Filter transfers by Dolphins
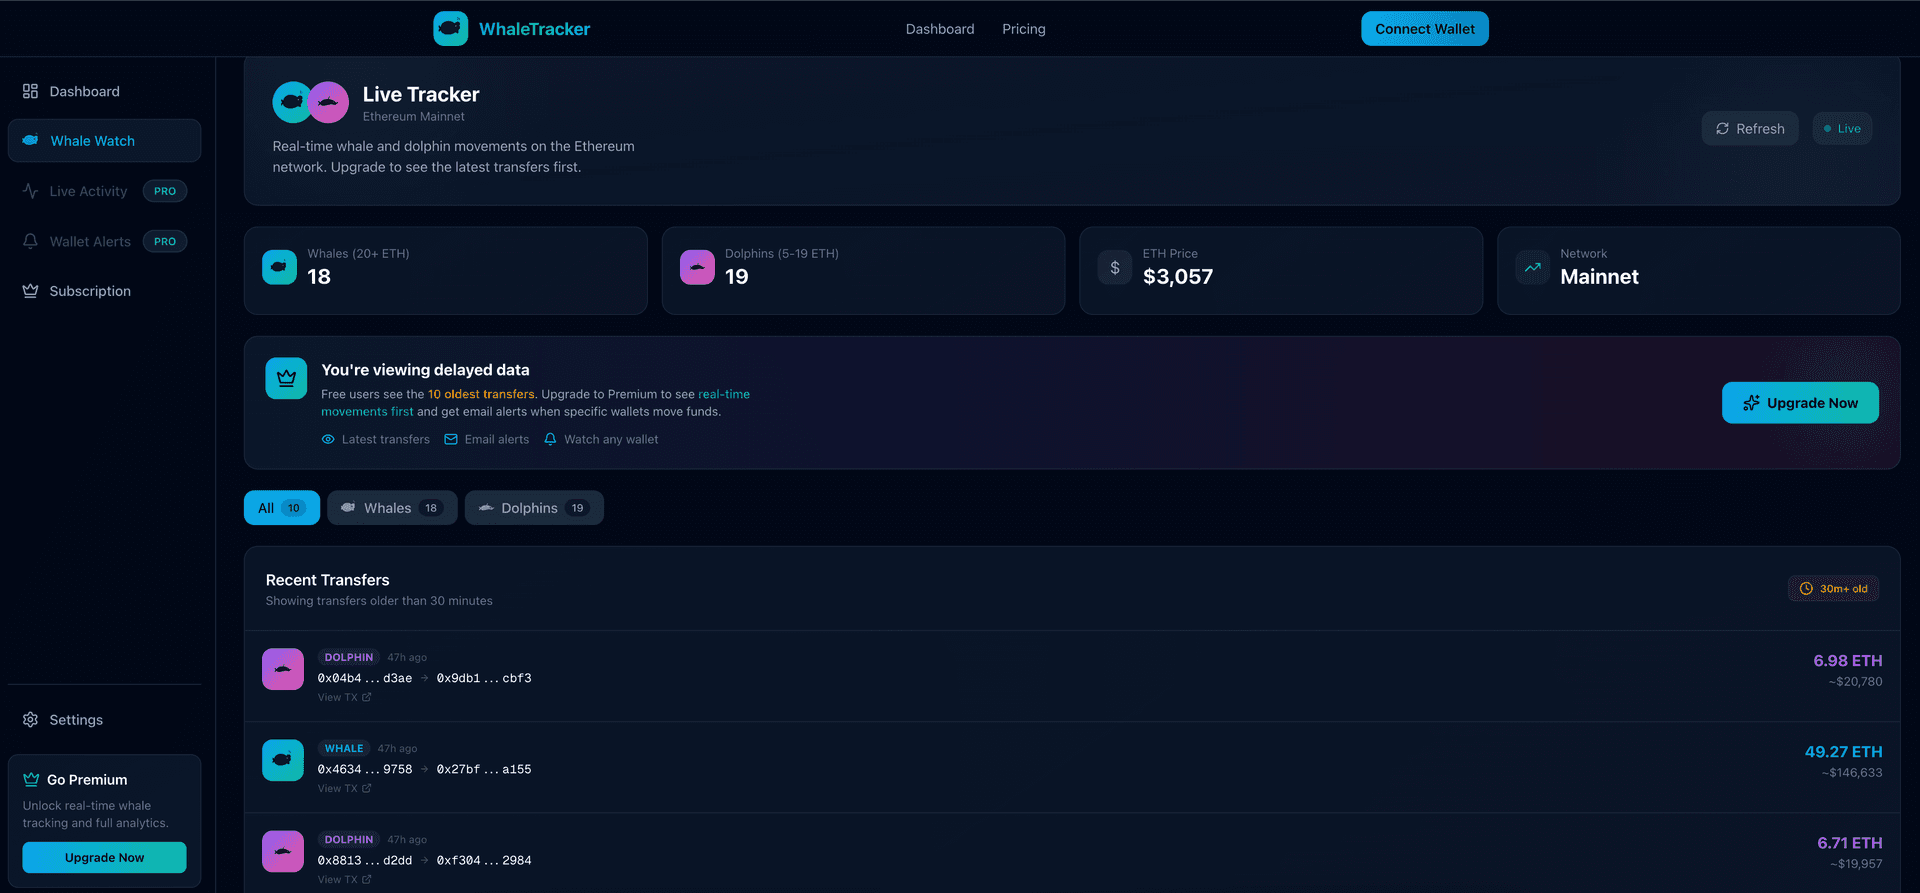The width and height of the screenshot is (1920, 893). (533, 508)
